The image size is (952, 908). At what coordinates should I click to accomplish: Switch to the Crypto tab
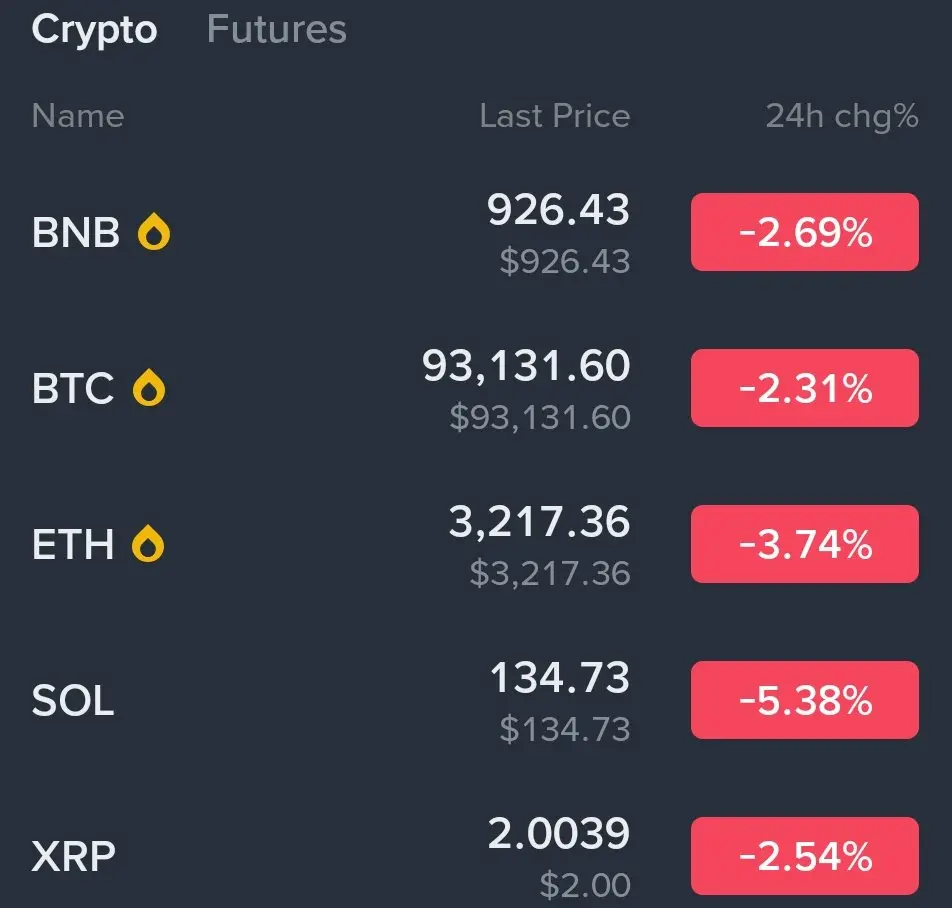pos(94,29)
